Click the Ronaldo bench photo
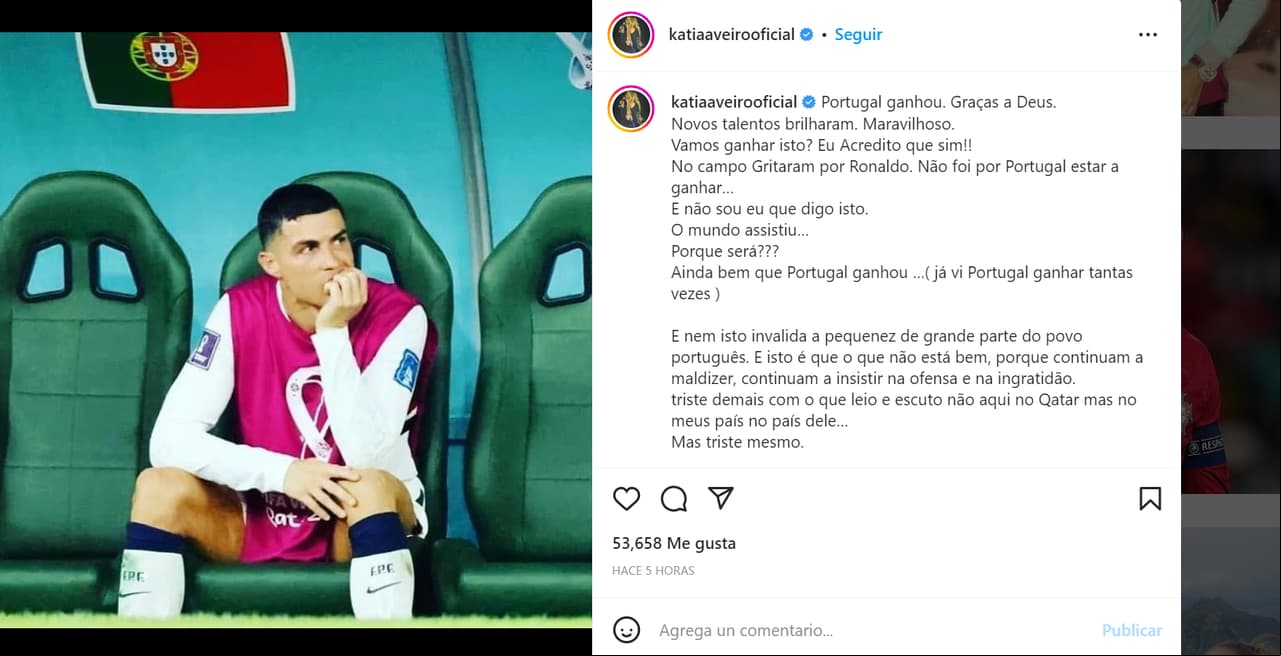1281x656 pixels. [296, 330]
